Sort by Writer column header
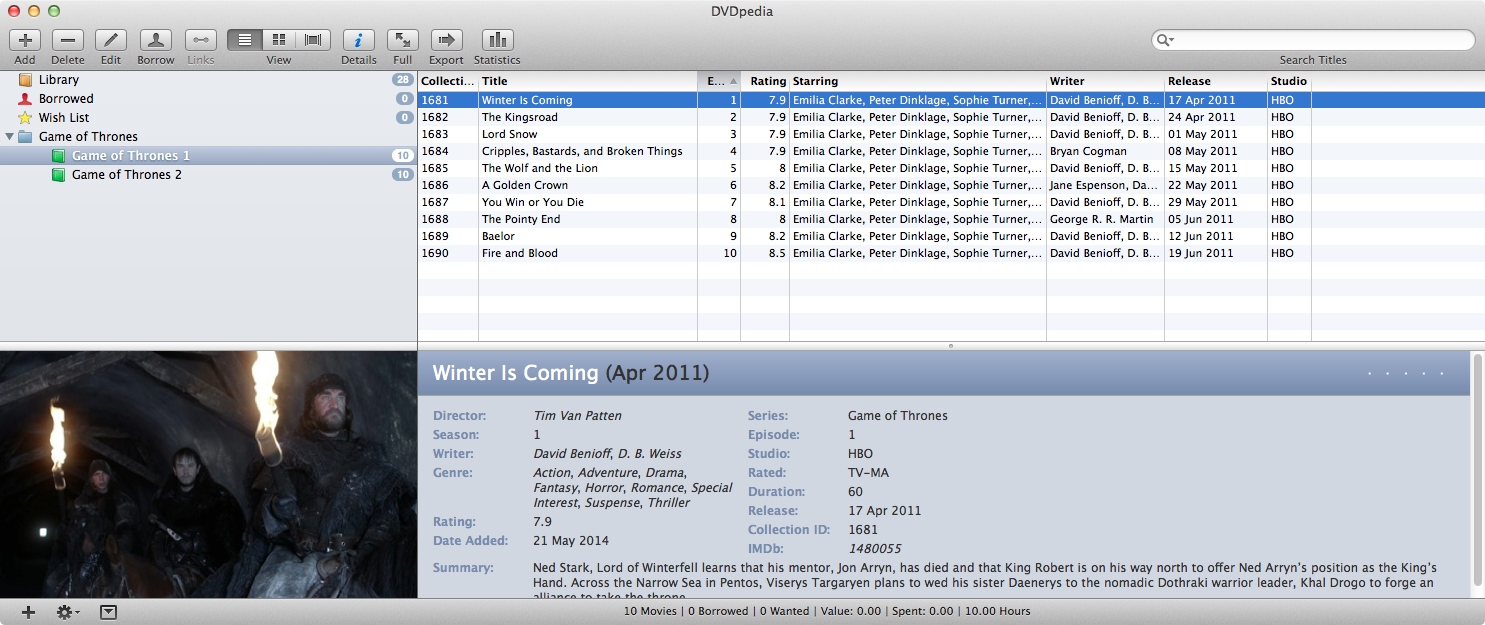The width and height of the screenshot is (1485, 625). click(1105, 81)
